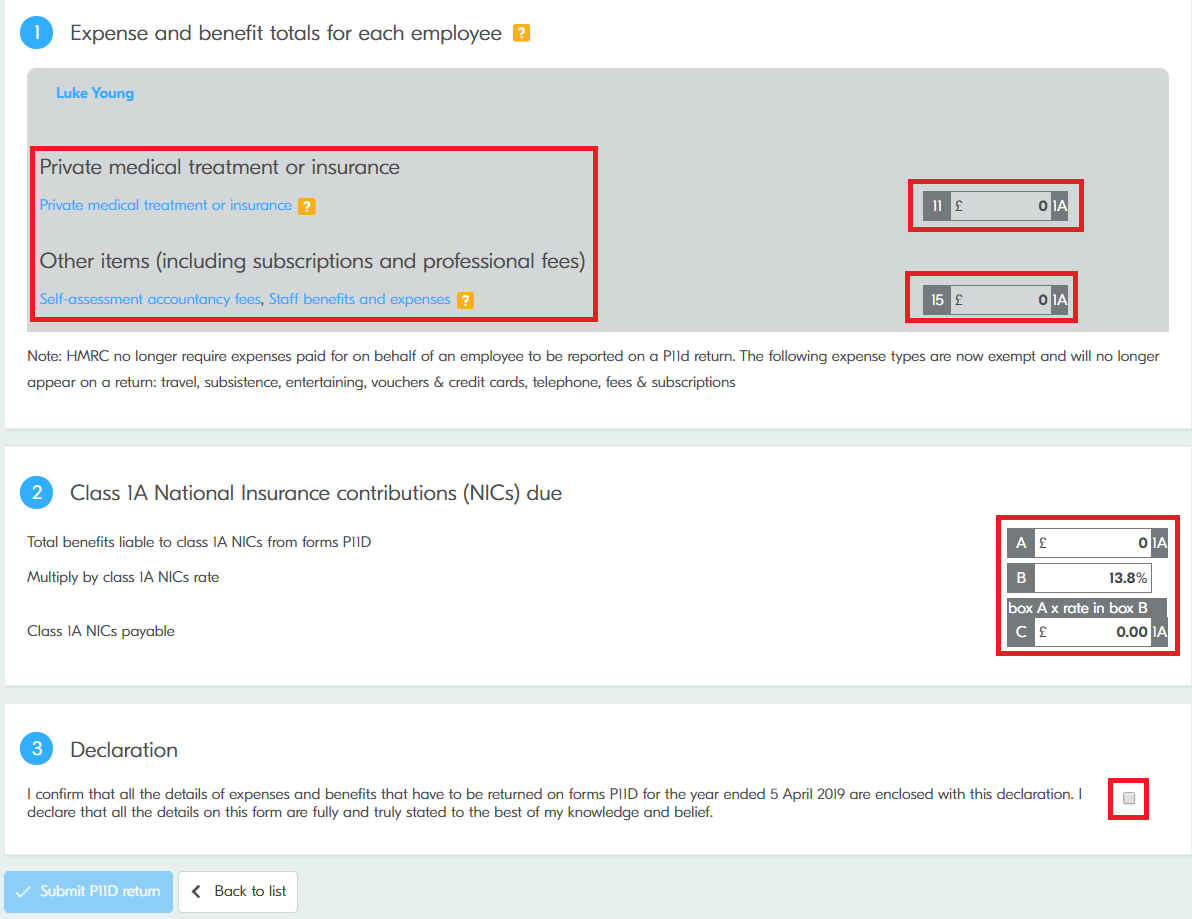Click box C NICs payable field
The width and height of the screenshot is (1192, 919).
tap(1092, 632)
